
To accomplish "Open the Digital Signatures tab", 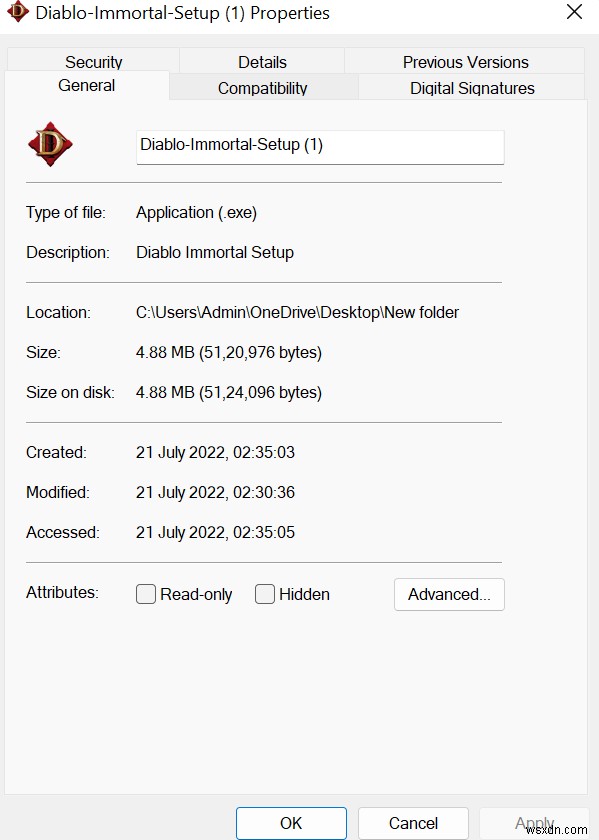I will [x=471, y=88].
